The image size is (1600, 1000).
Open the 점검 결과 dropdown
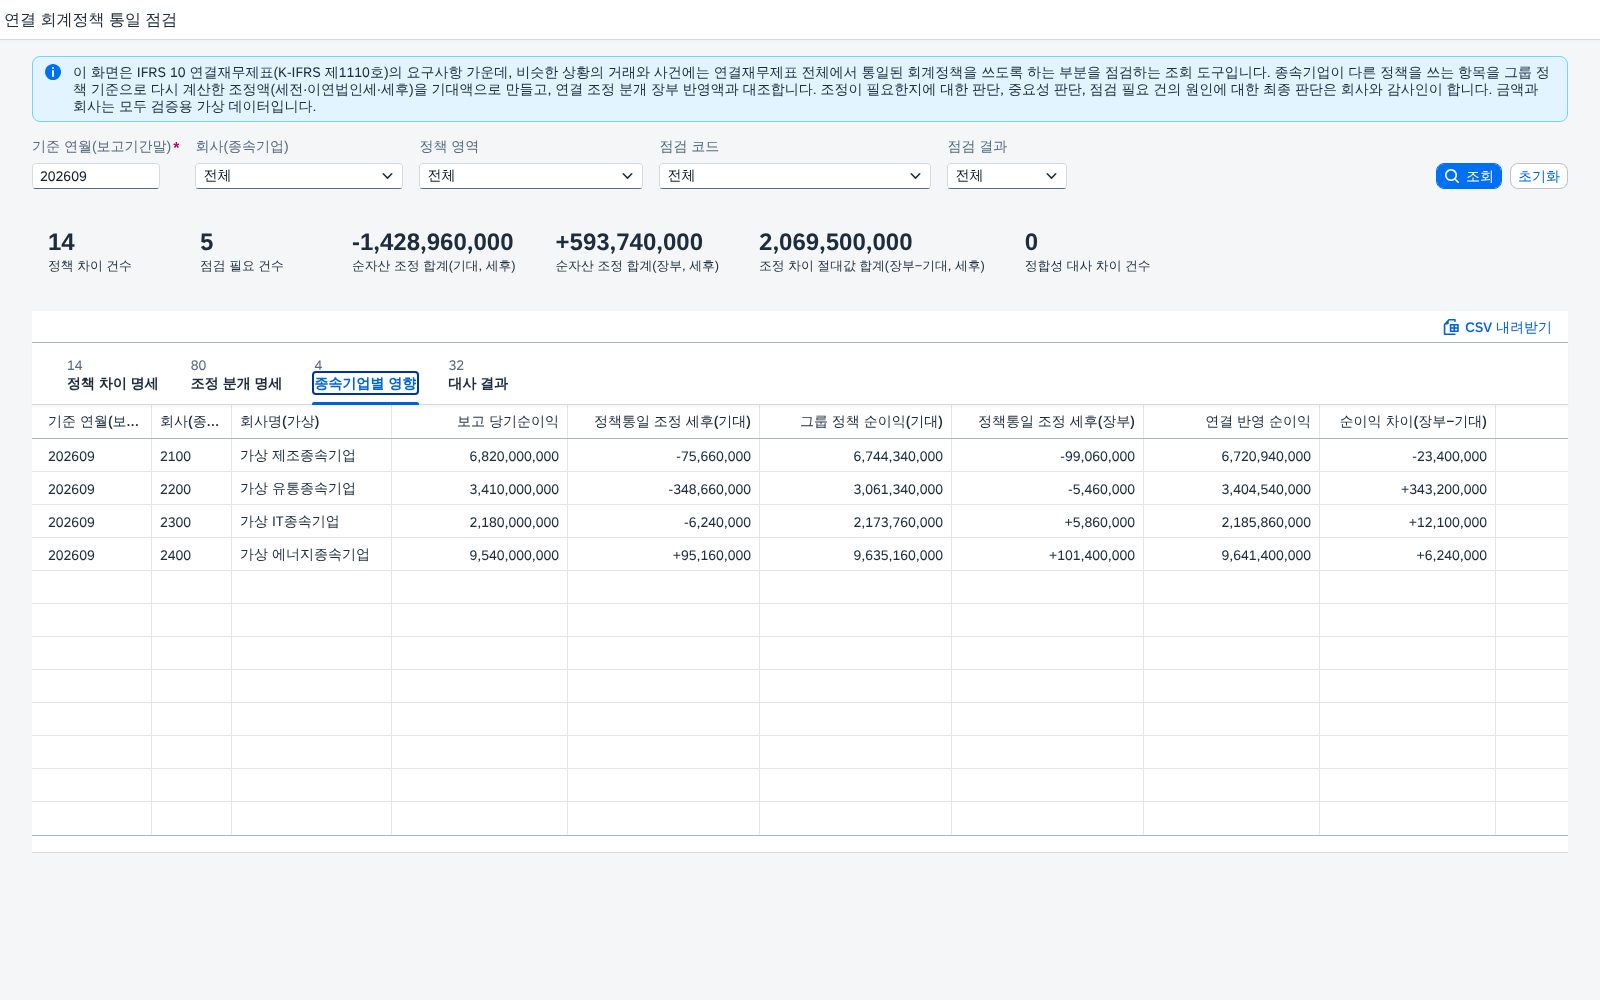[1007, 176]
